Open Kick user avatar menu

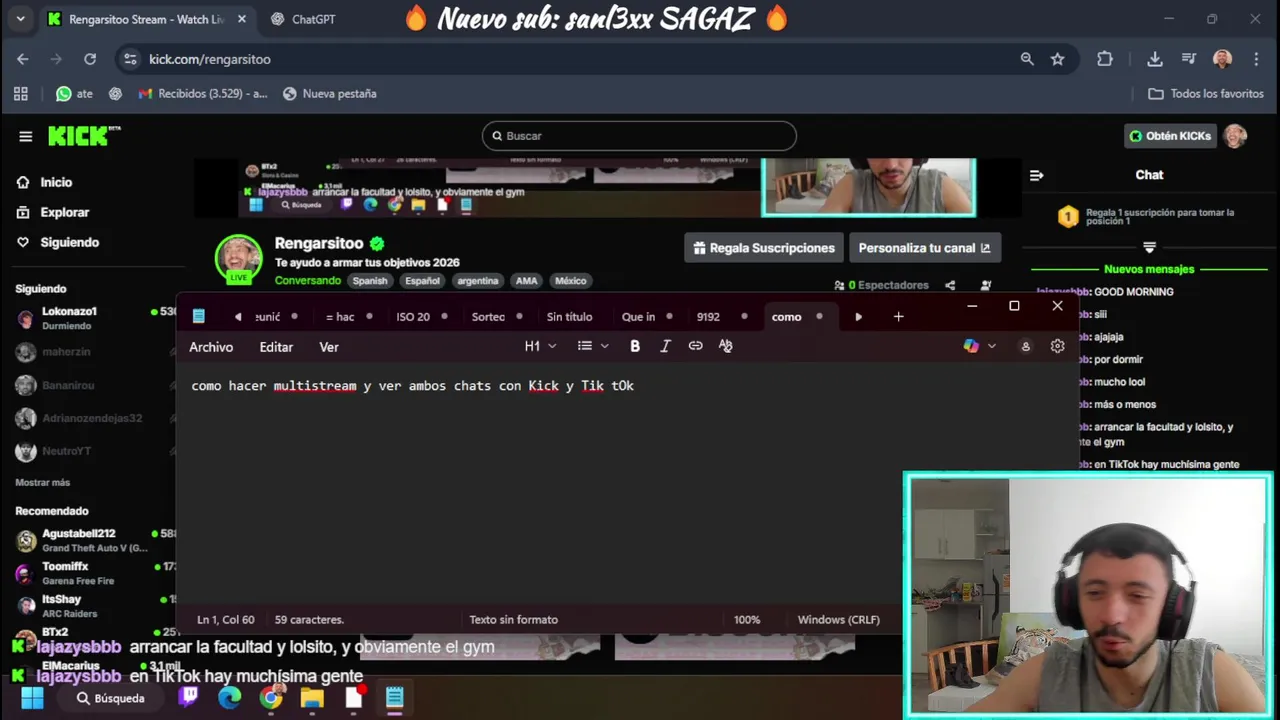point(1236,136)
